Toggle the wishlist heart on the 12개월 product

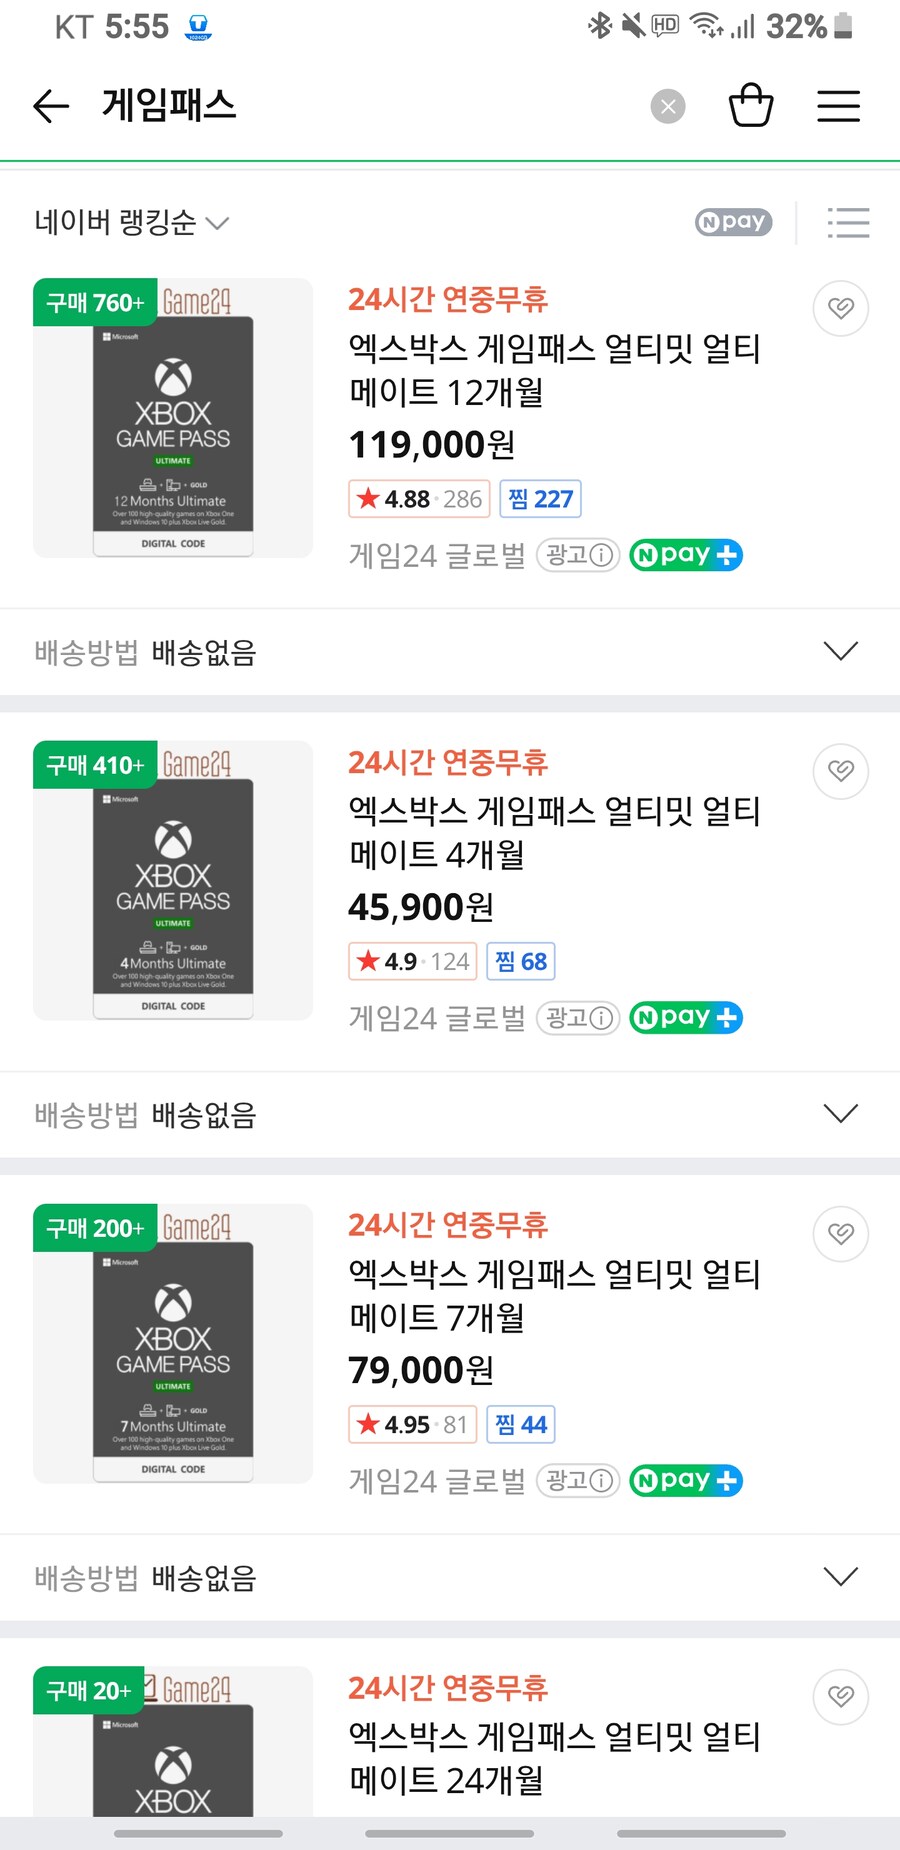tap(840, 309)
